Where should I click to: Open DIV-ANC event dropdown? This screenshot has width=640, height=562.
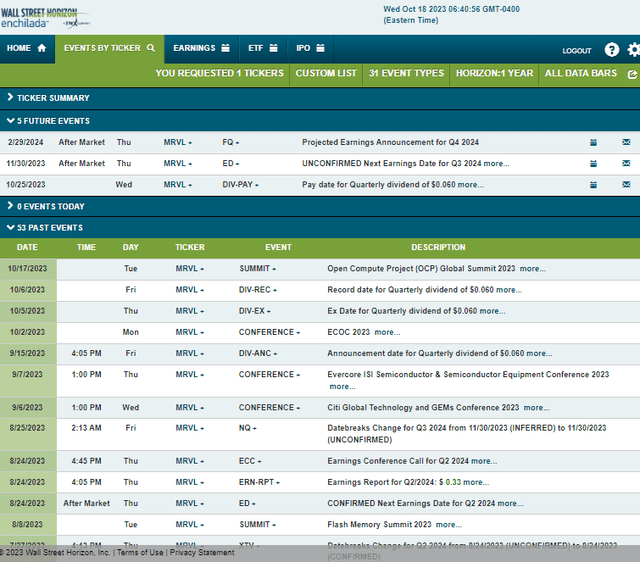(258, 353)
